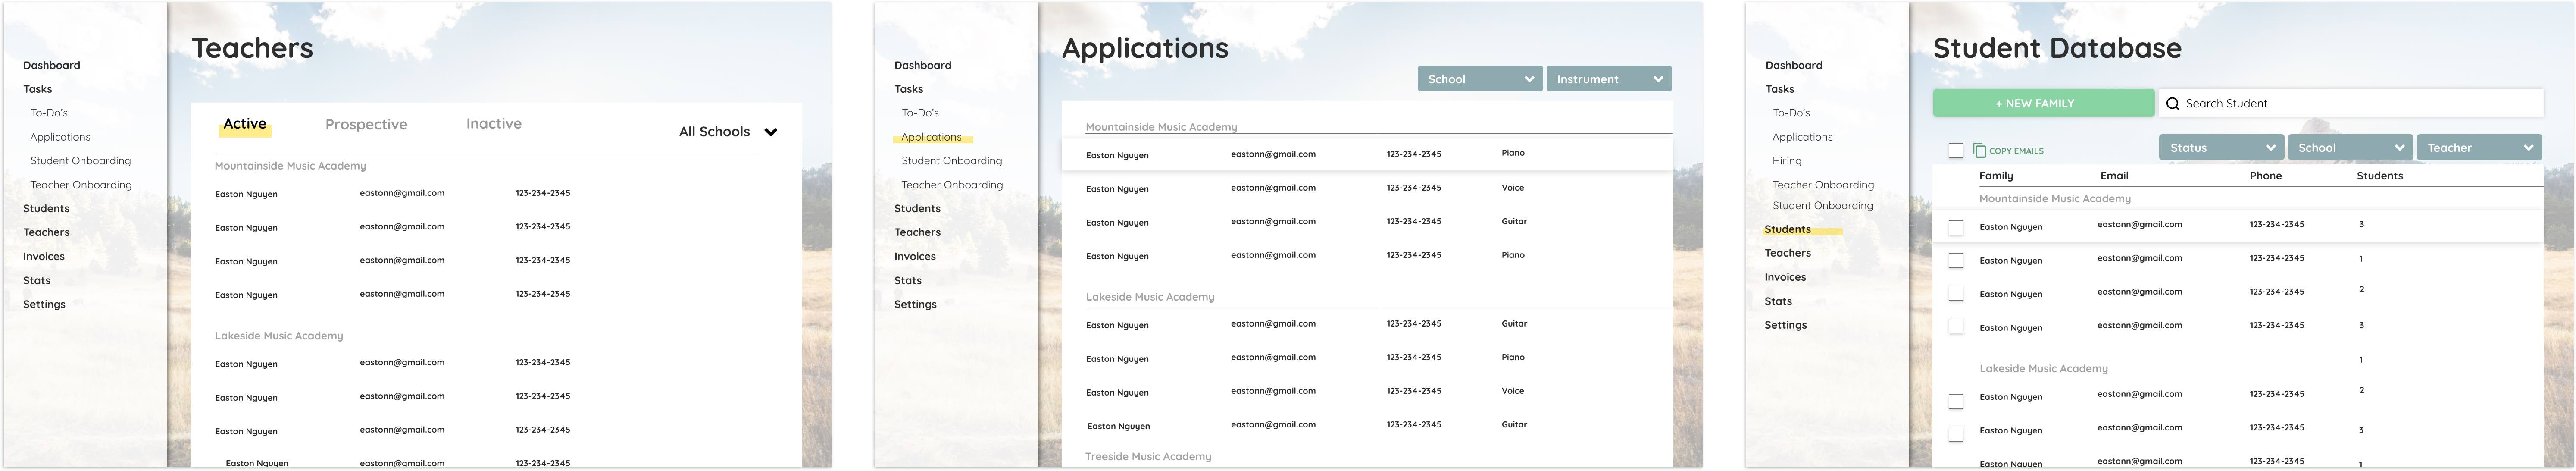2576x471 pixels.
Task: Open To-Do's in the Teachers screen sidebar
Action: coord(49,113)
